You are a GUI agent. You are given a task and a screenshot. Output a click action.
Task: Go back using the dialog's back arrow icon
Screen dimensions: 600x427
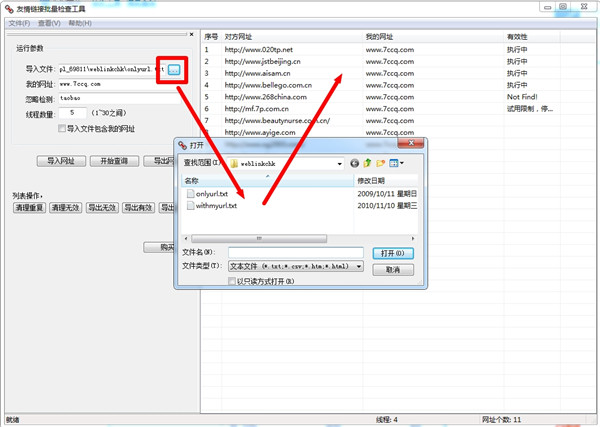tap(355, 163)
